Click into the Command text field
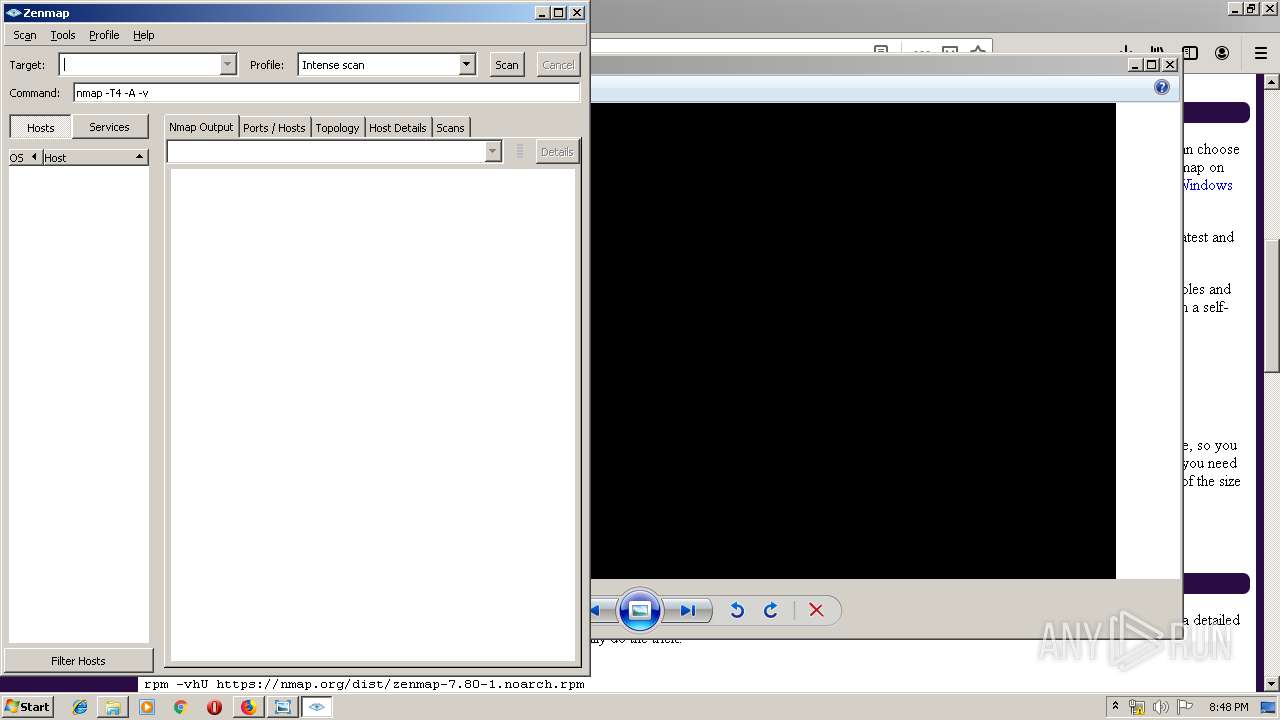This screenshot has width=1280, height=720. 327,93
